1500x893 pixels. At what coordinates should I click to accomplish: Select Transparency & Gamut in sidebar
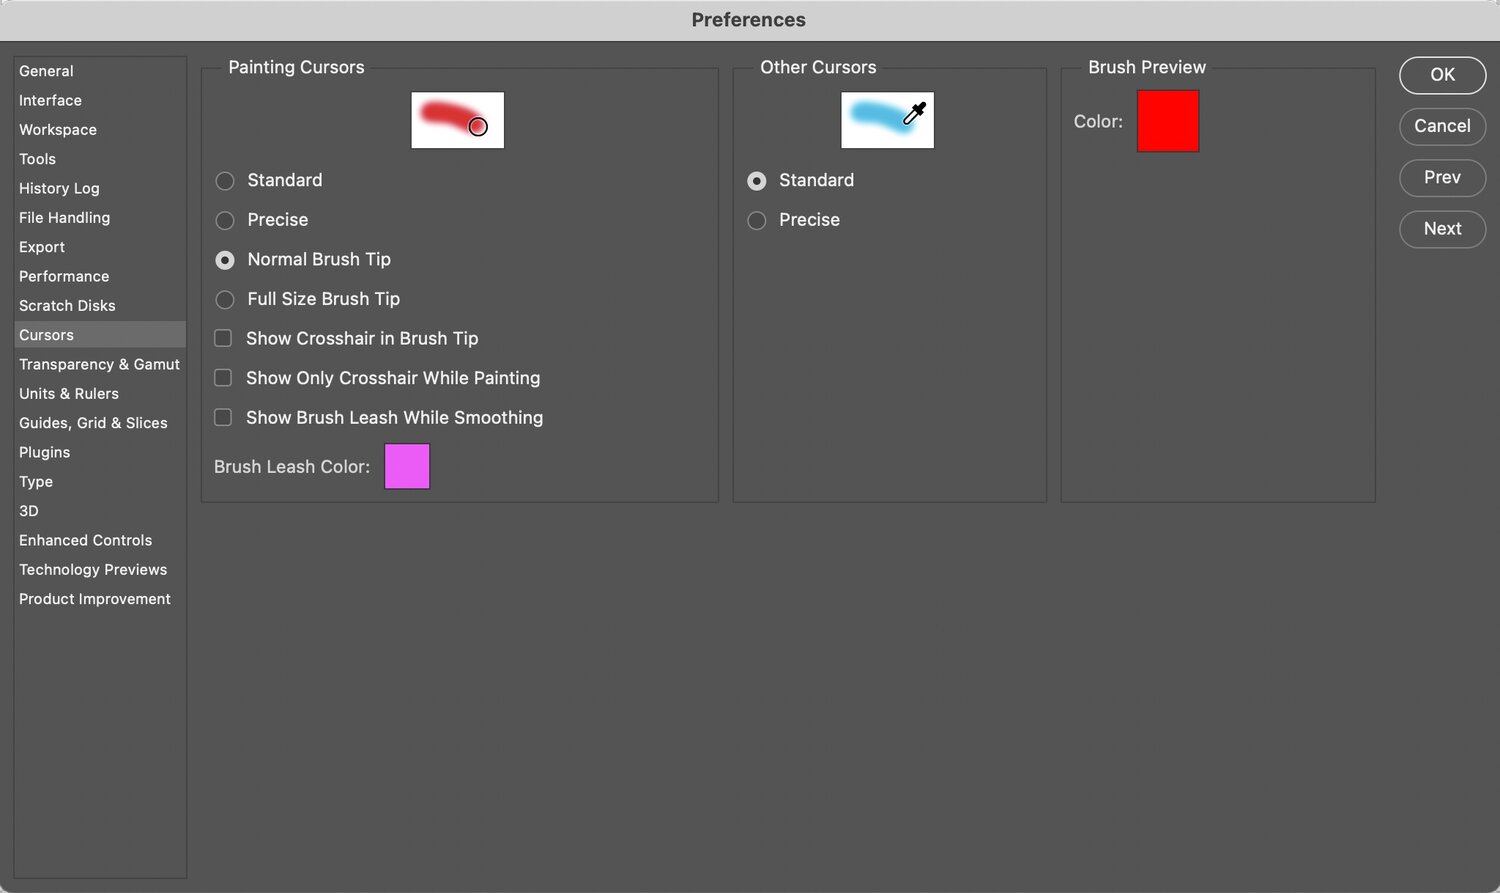click(99, 365)
